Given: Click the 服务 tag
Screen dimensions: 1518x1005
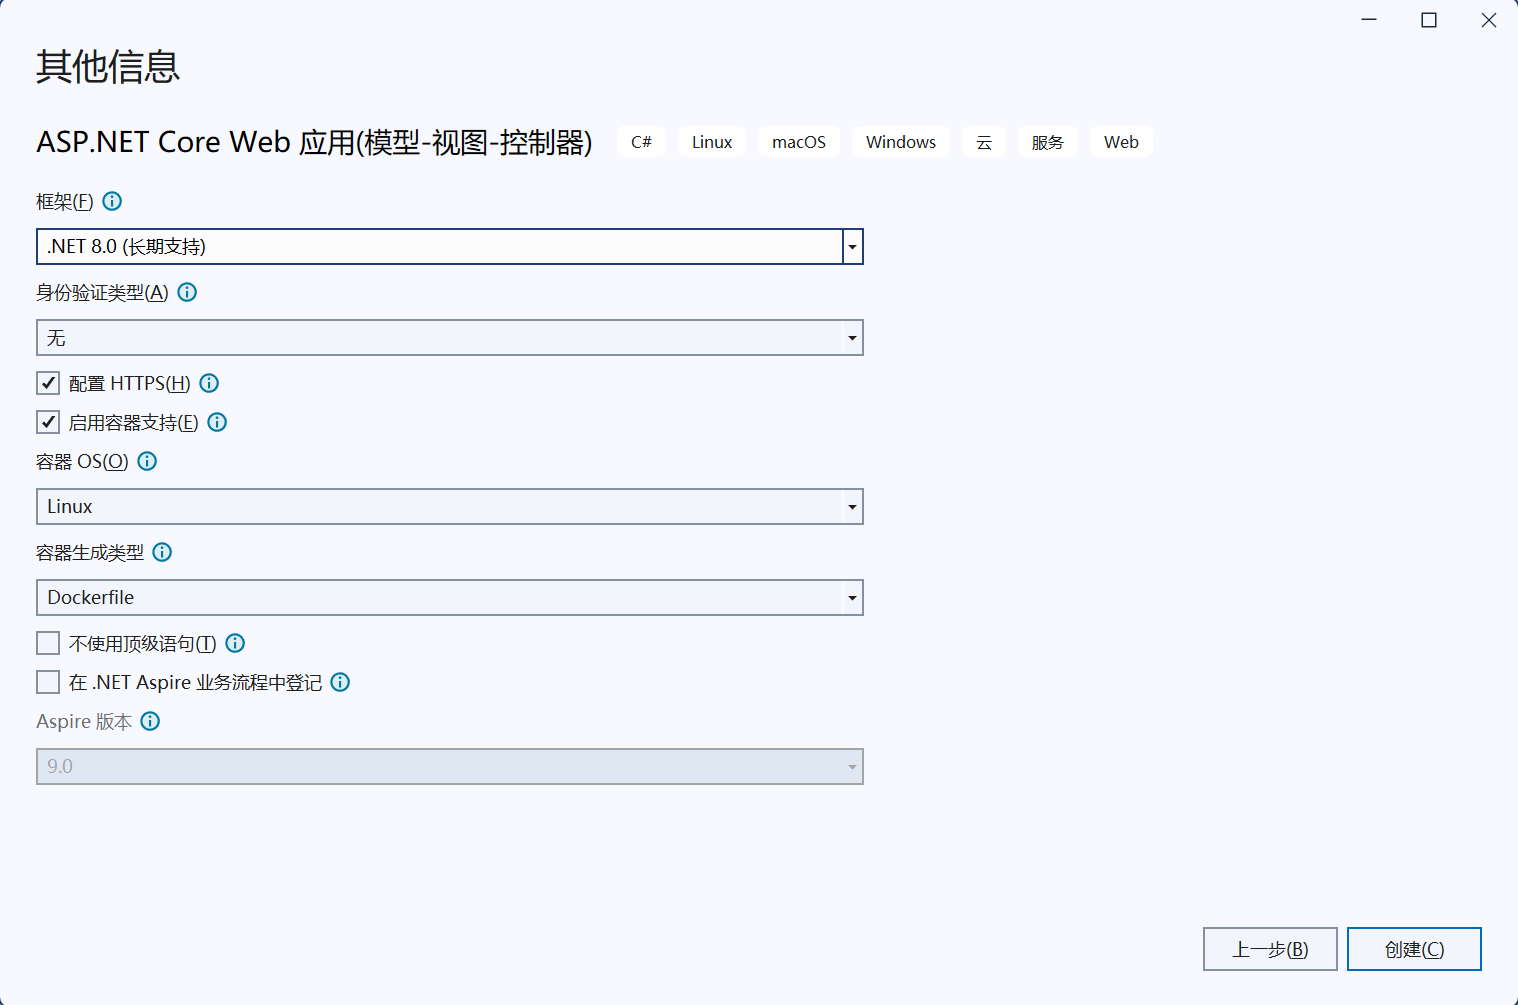Looking at the screenshot, I should pos(1048,142).
